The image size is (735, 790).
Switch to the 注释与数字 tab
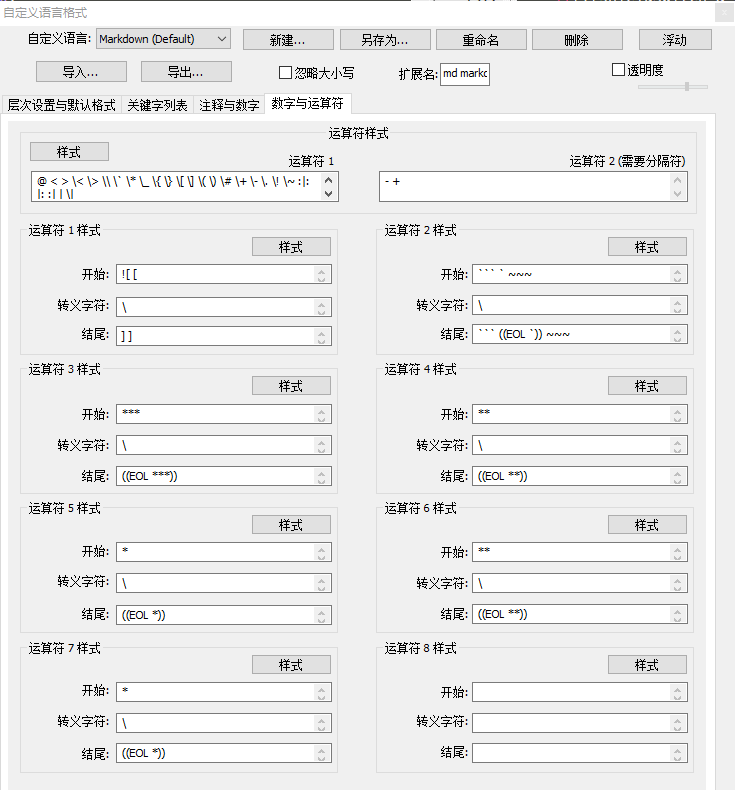pos(228,105)
